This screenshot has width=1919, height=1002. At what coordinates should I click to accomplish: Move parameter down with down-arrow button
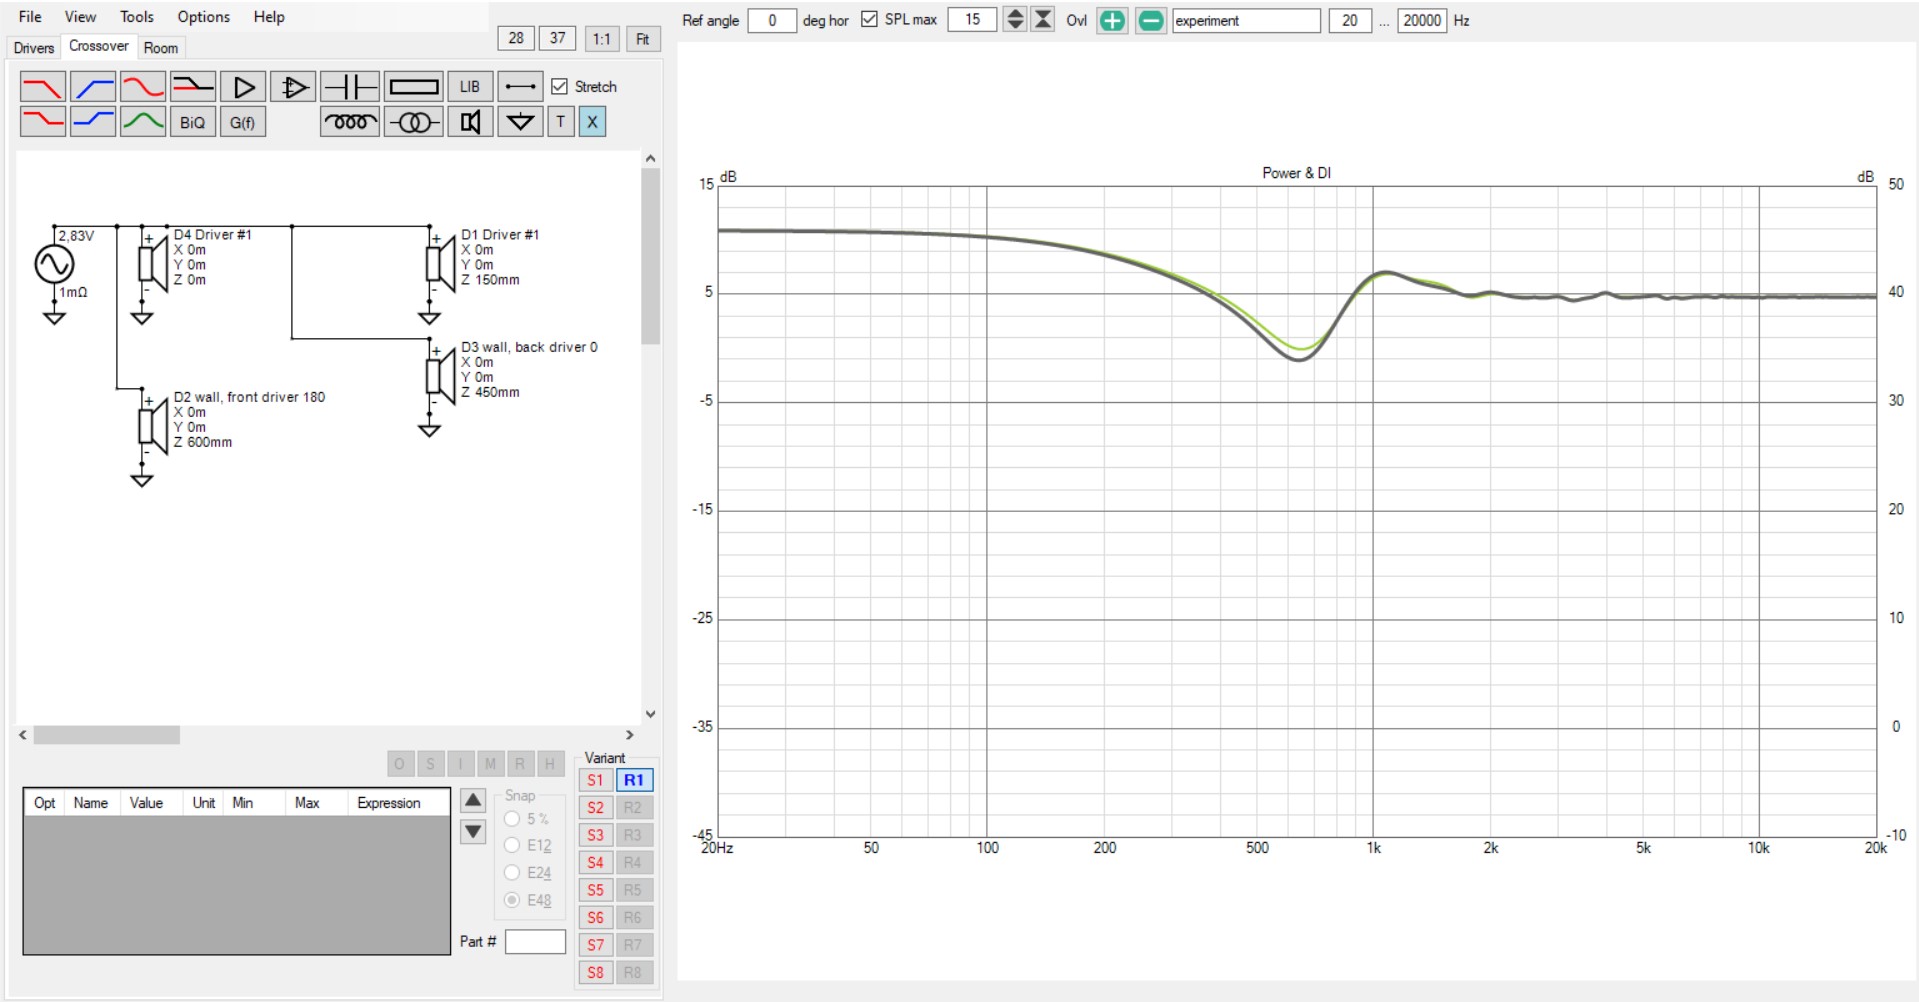point(473,831)
